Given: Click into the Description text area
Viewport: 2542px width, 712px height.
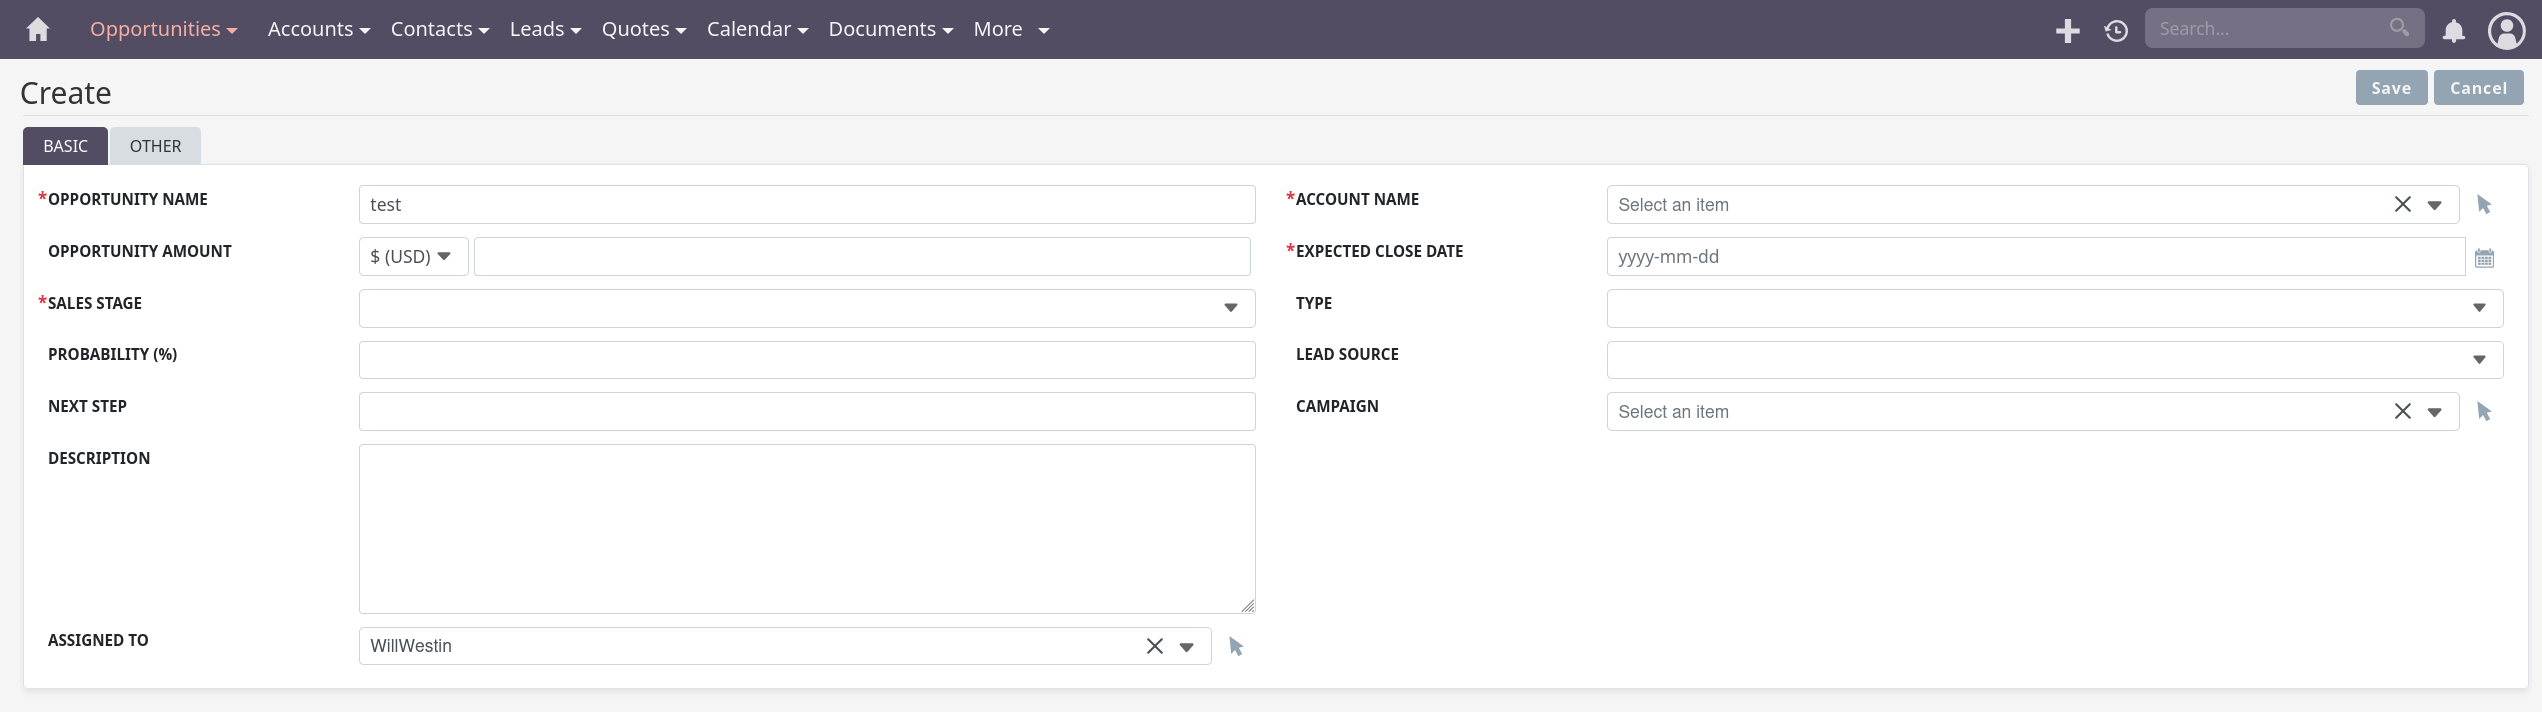Looking at the screenshot, I should point(806,528).
